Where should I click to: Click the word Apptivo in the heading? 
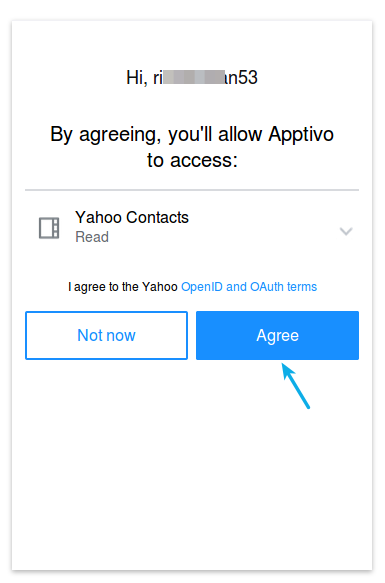coord(301,134)
